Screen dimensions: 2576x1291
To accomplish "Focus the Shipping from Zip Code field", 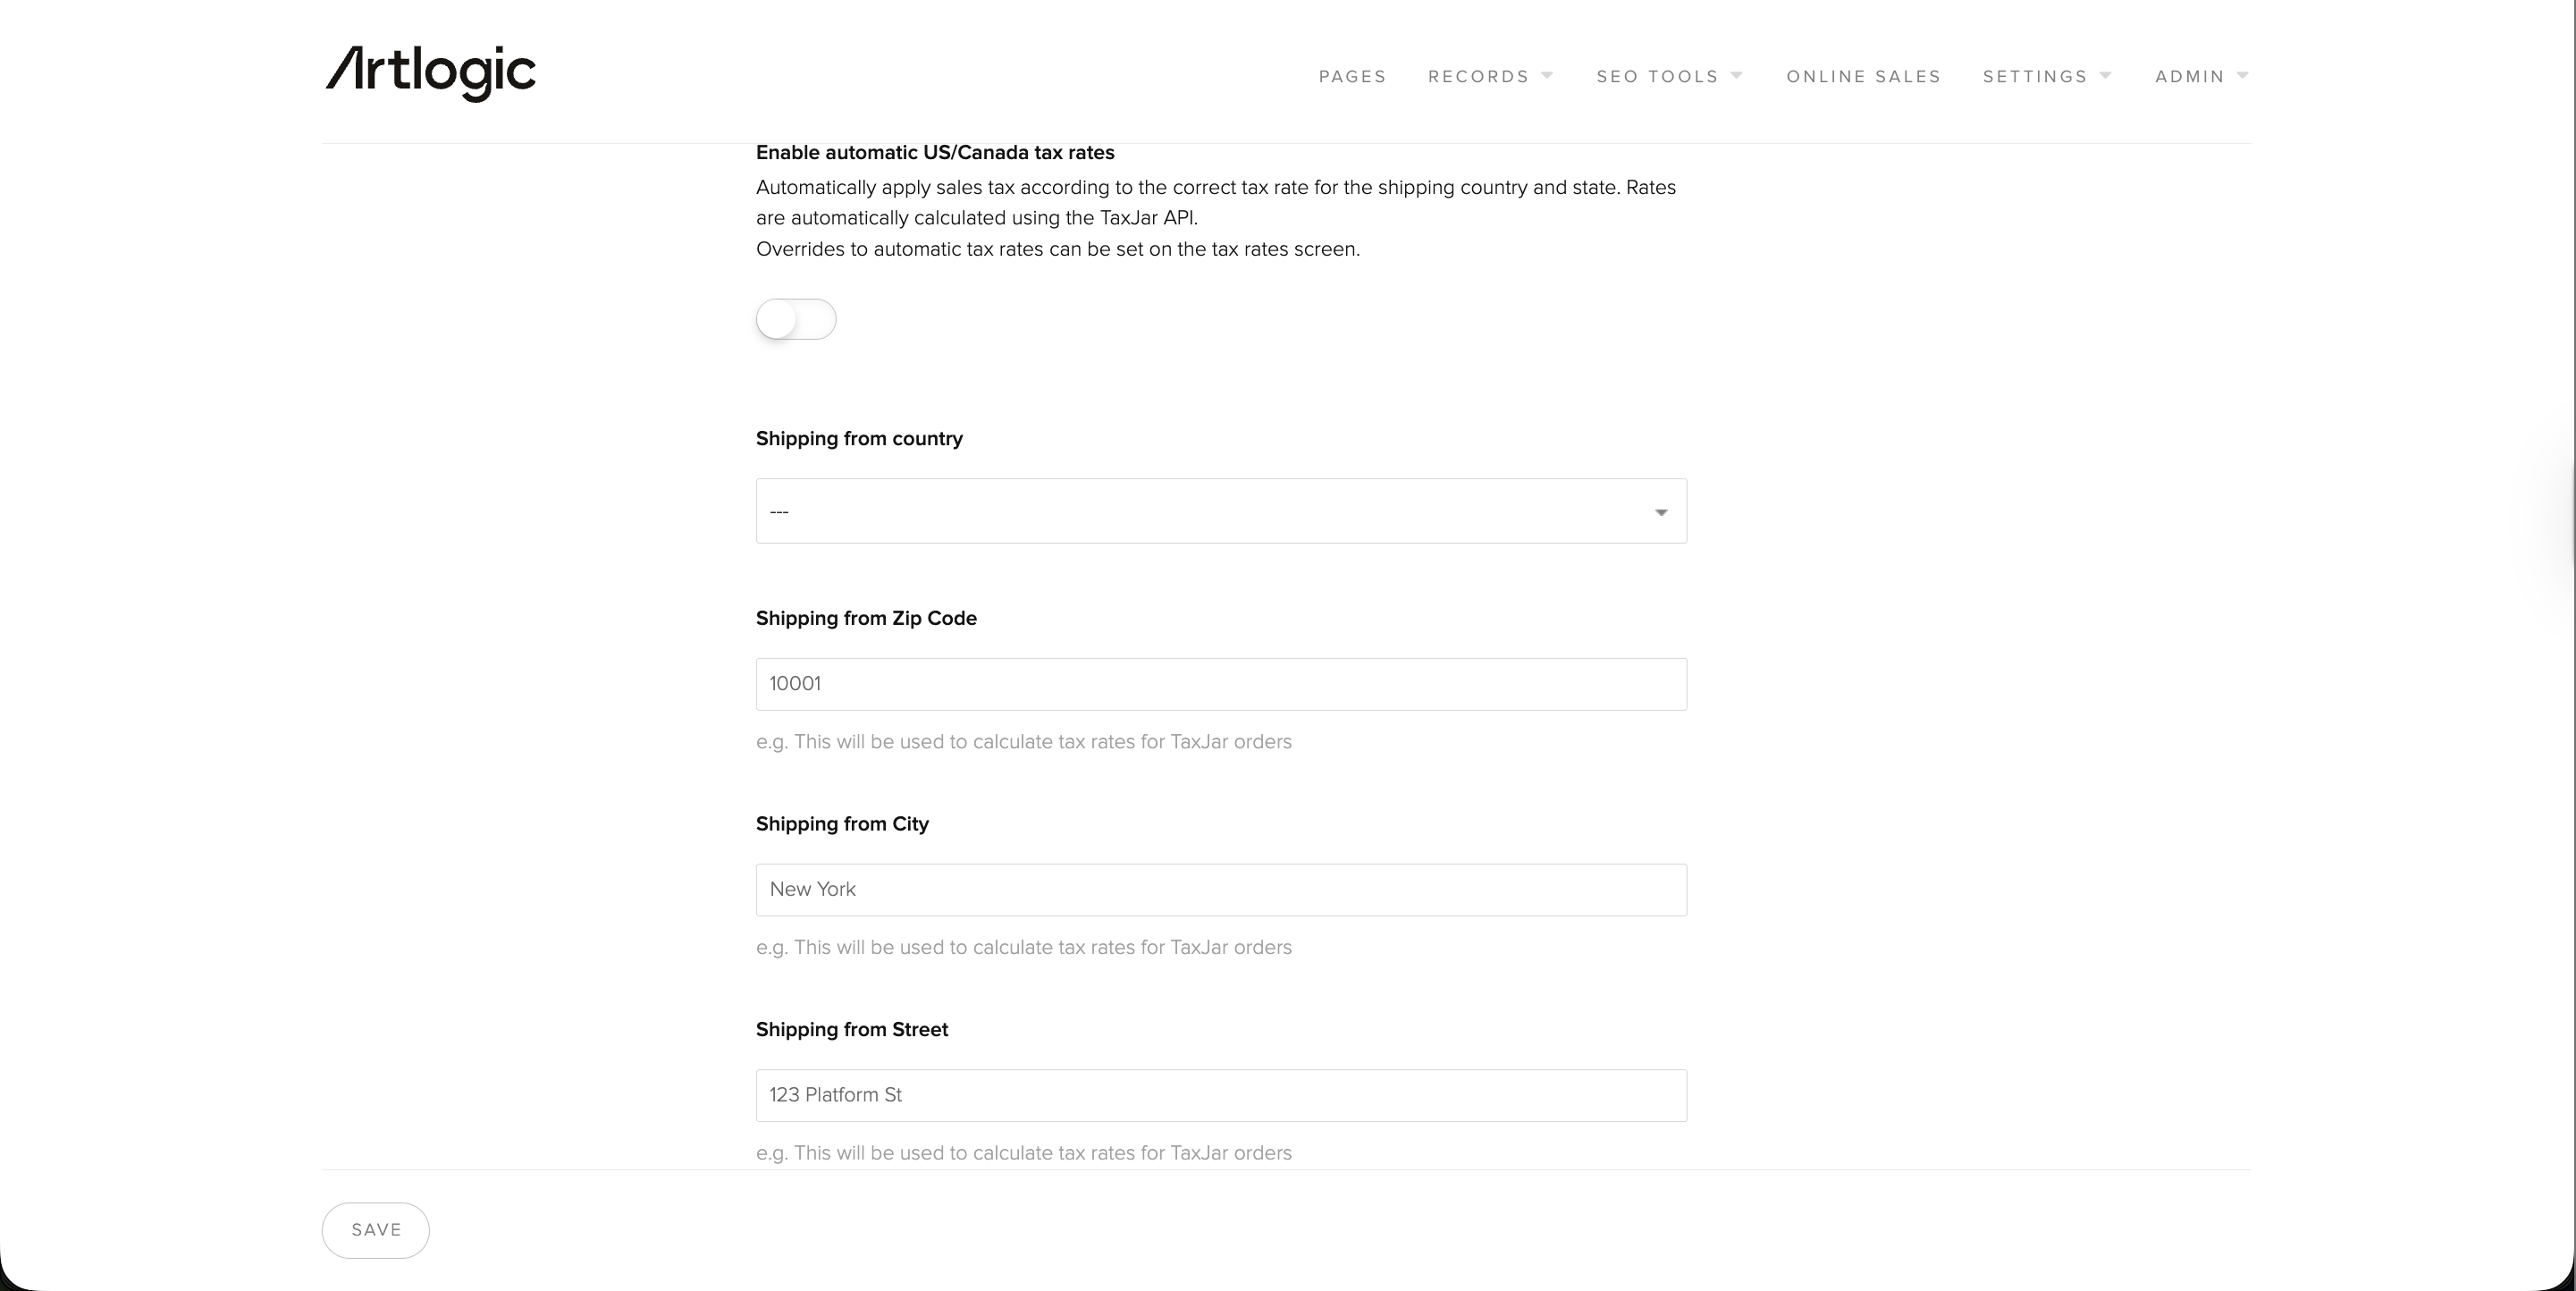I will [1220, 684].
